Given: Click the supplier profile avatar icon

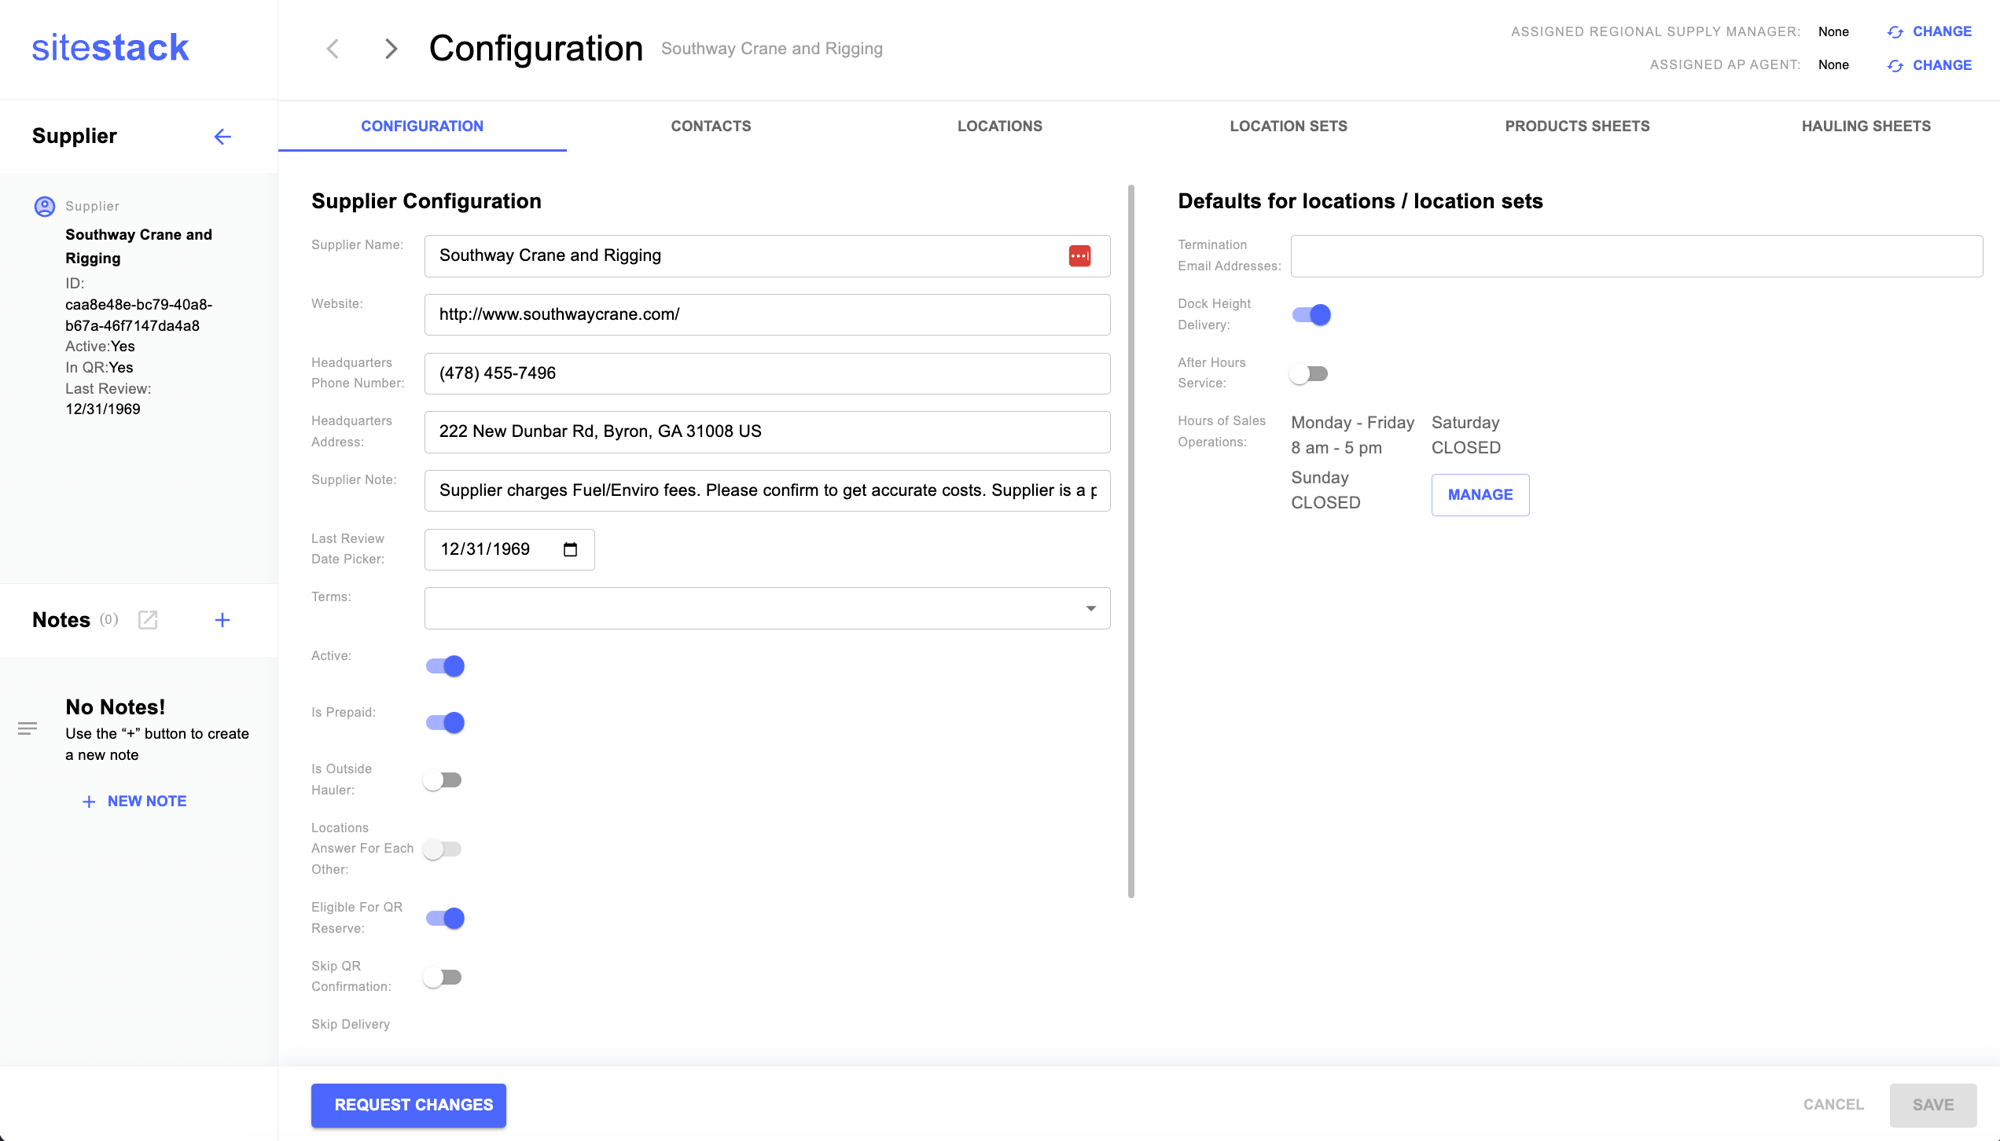Looking at the screenshot, I should click(x=45, y=207).
